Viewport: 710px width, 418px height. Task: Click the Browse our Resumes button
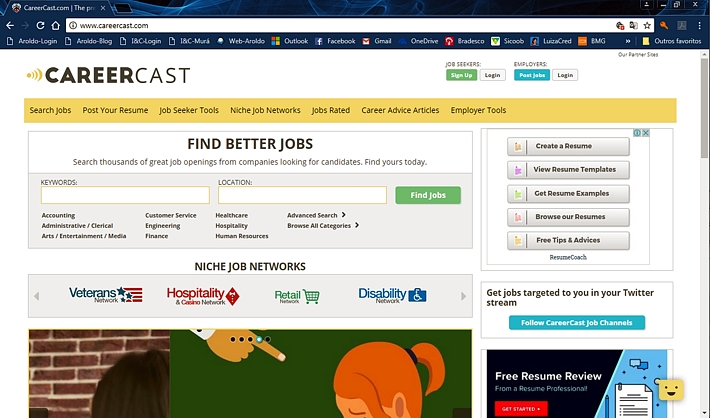(568, 217)
